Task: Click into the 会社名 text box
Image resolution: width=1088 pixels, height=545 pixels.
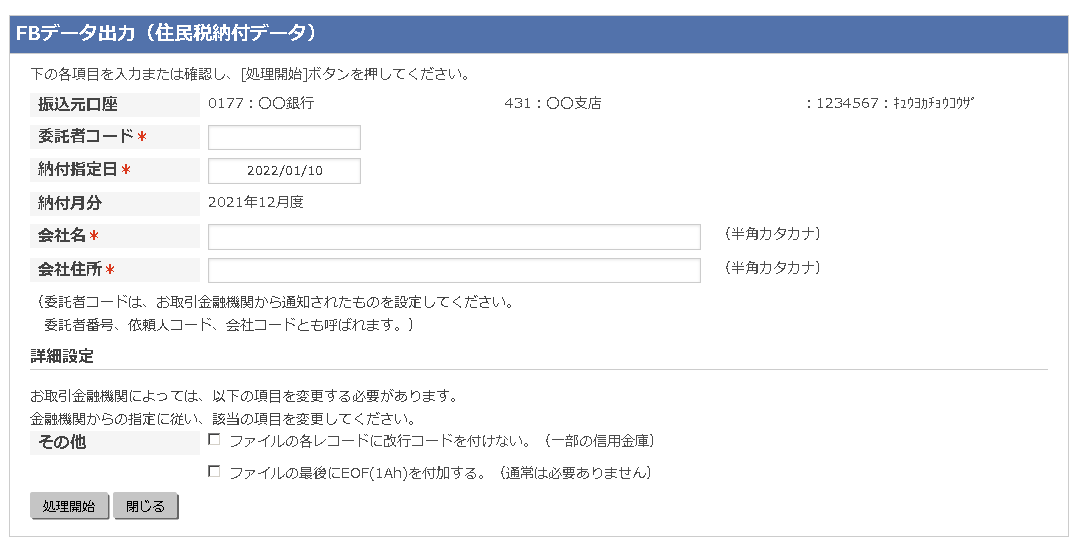Action: pos(454,237)
